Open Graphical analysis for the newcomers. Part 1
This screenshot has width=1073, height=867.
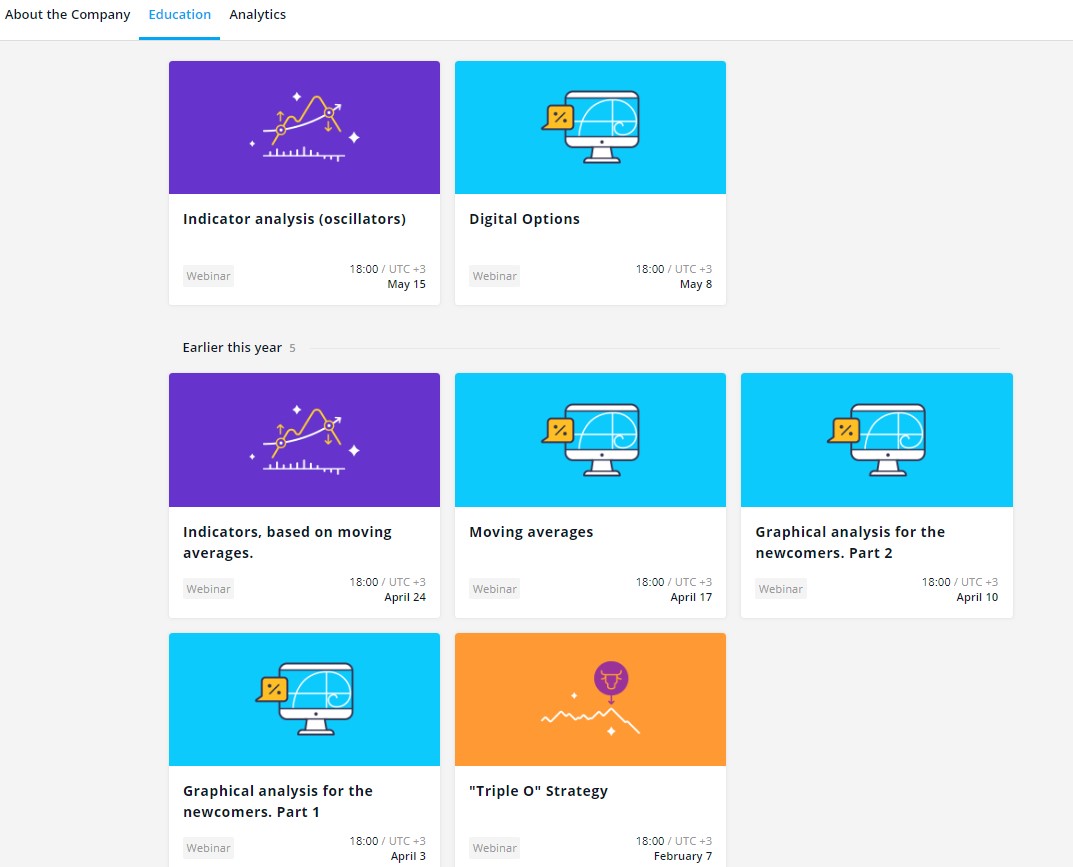(x=278, y=801)
